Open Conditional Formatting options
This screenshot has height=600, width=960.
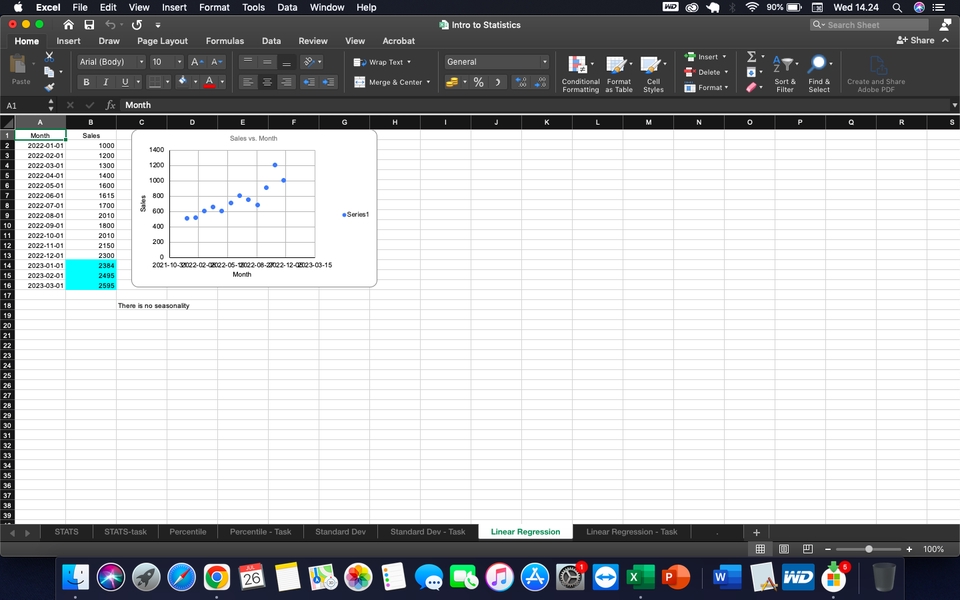coord(580,74)
